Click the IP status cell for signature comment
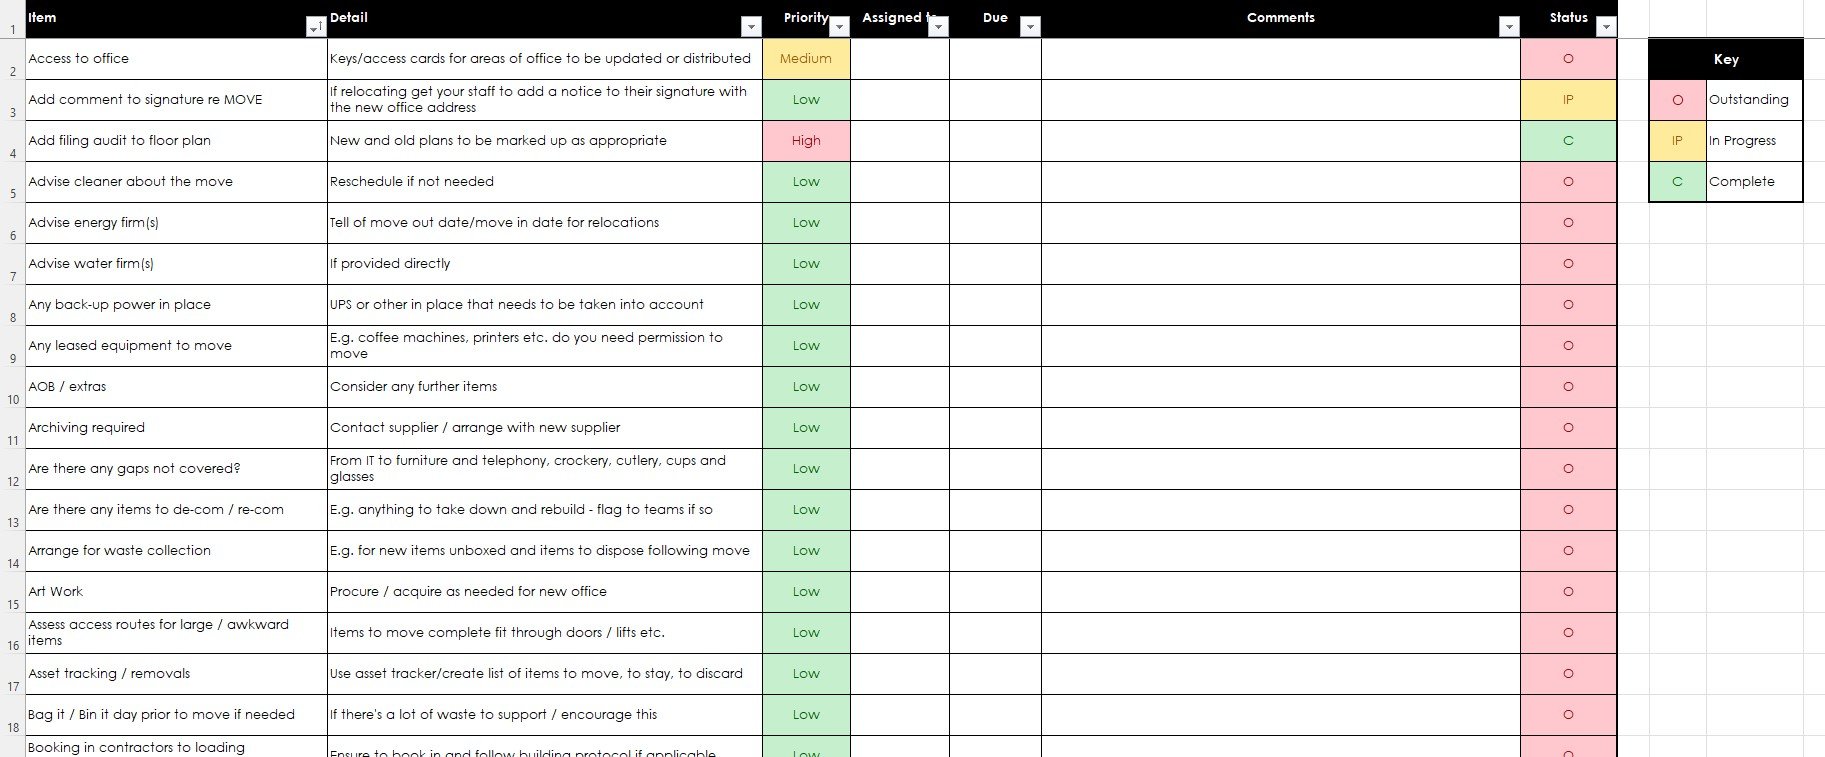This screenshot has height=757, width=1825. (x=1568, y=100)
